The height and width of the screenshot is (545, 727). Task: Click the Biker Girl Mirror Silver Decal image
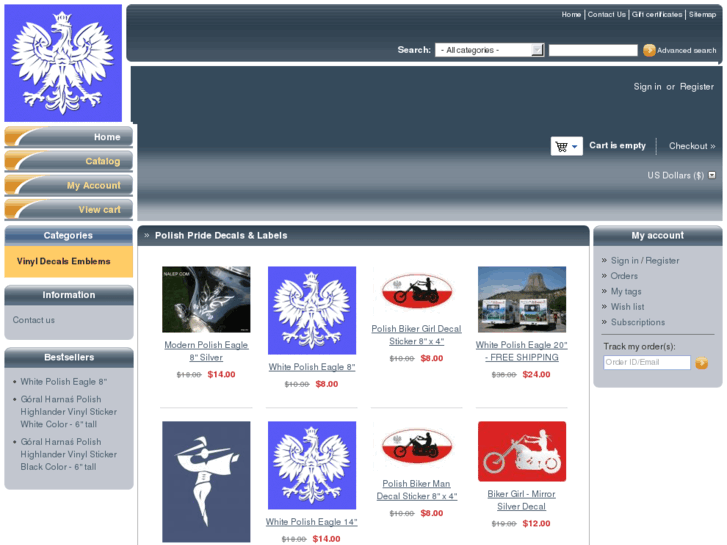[x=522, y=451]
